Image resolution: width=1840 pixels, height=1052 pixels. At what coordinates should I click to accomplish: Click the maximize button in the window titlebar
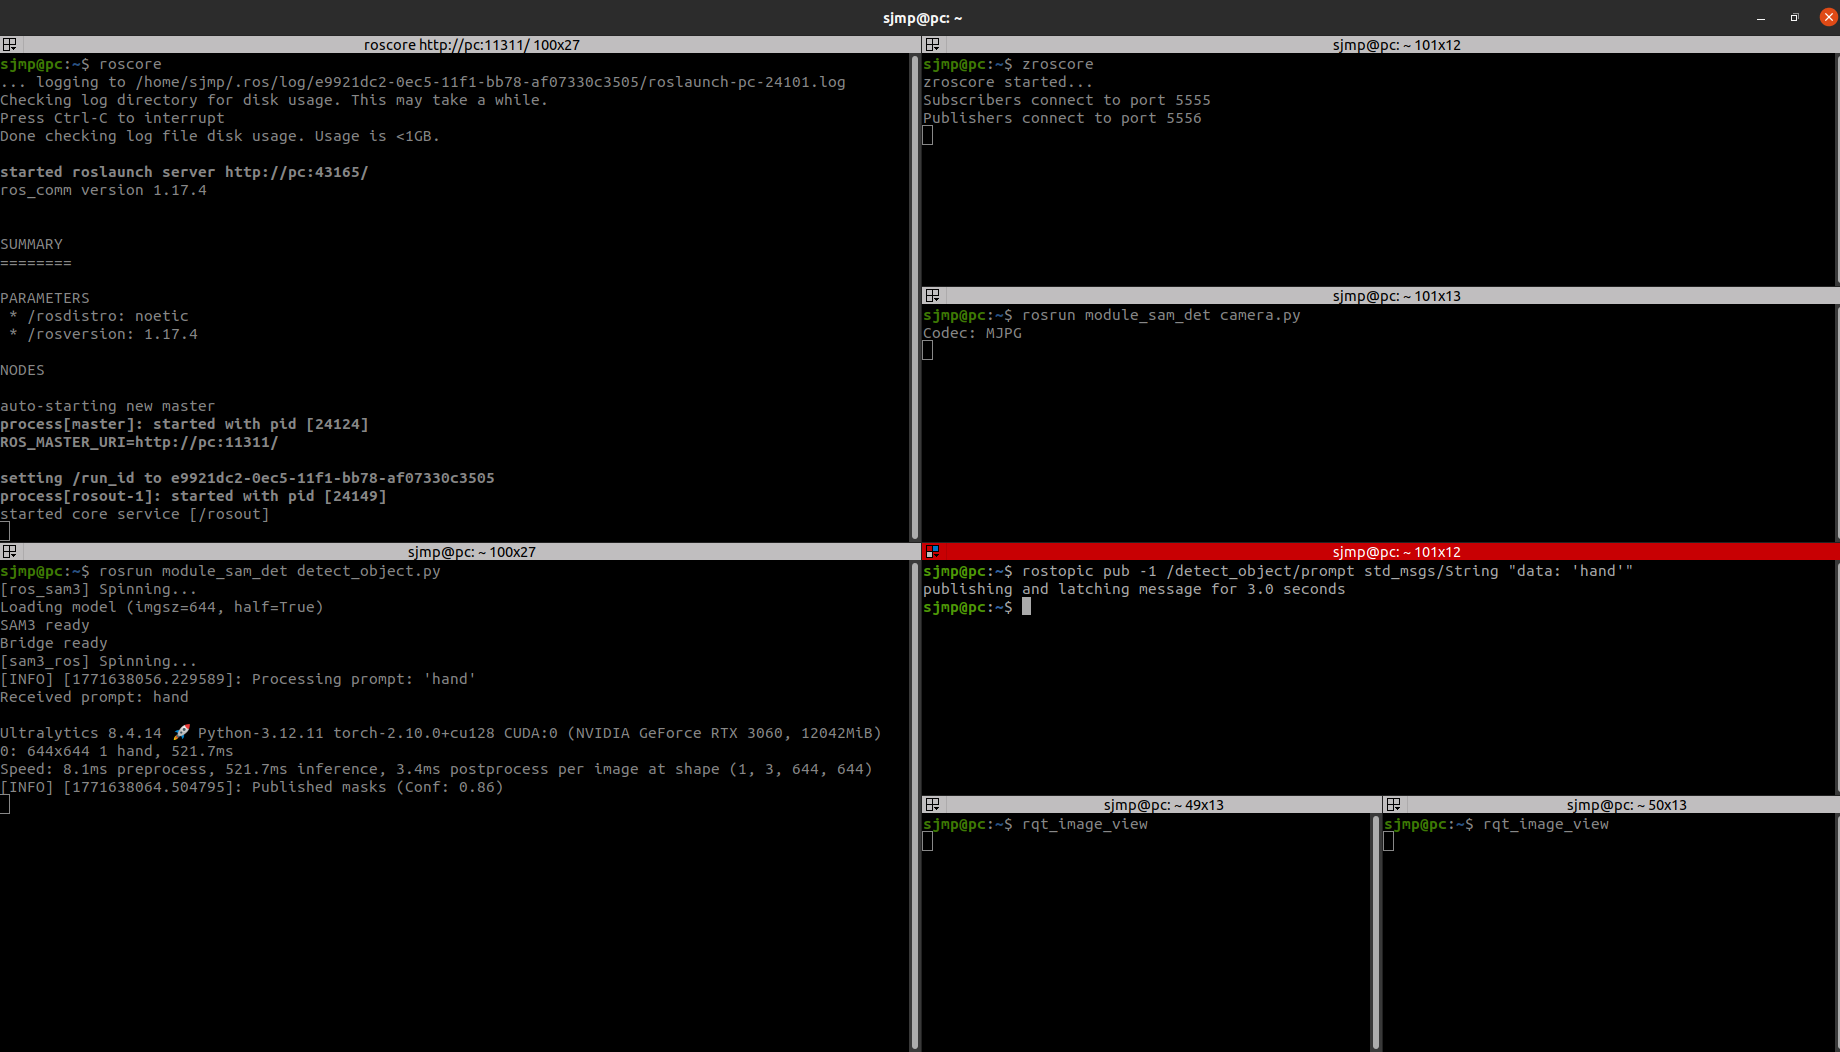[x=1794, y=17]
